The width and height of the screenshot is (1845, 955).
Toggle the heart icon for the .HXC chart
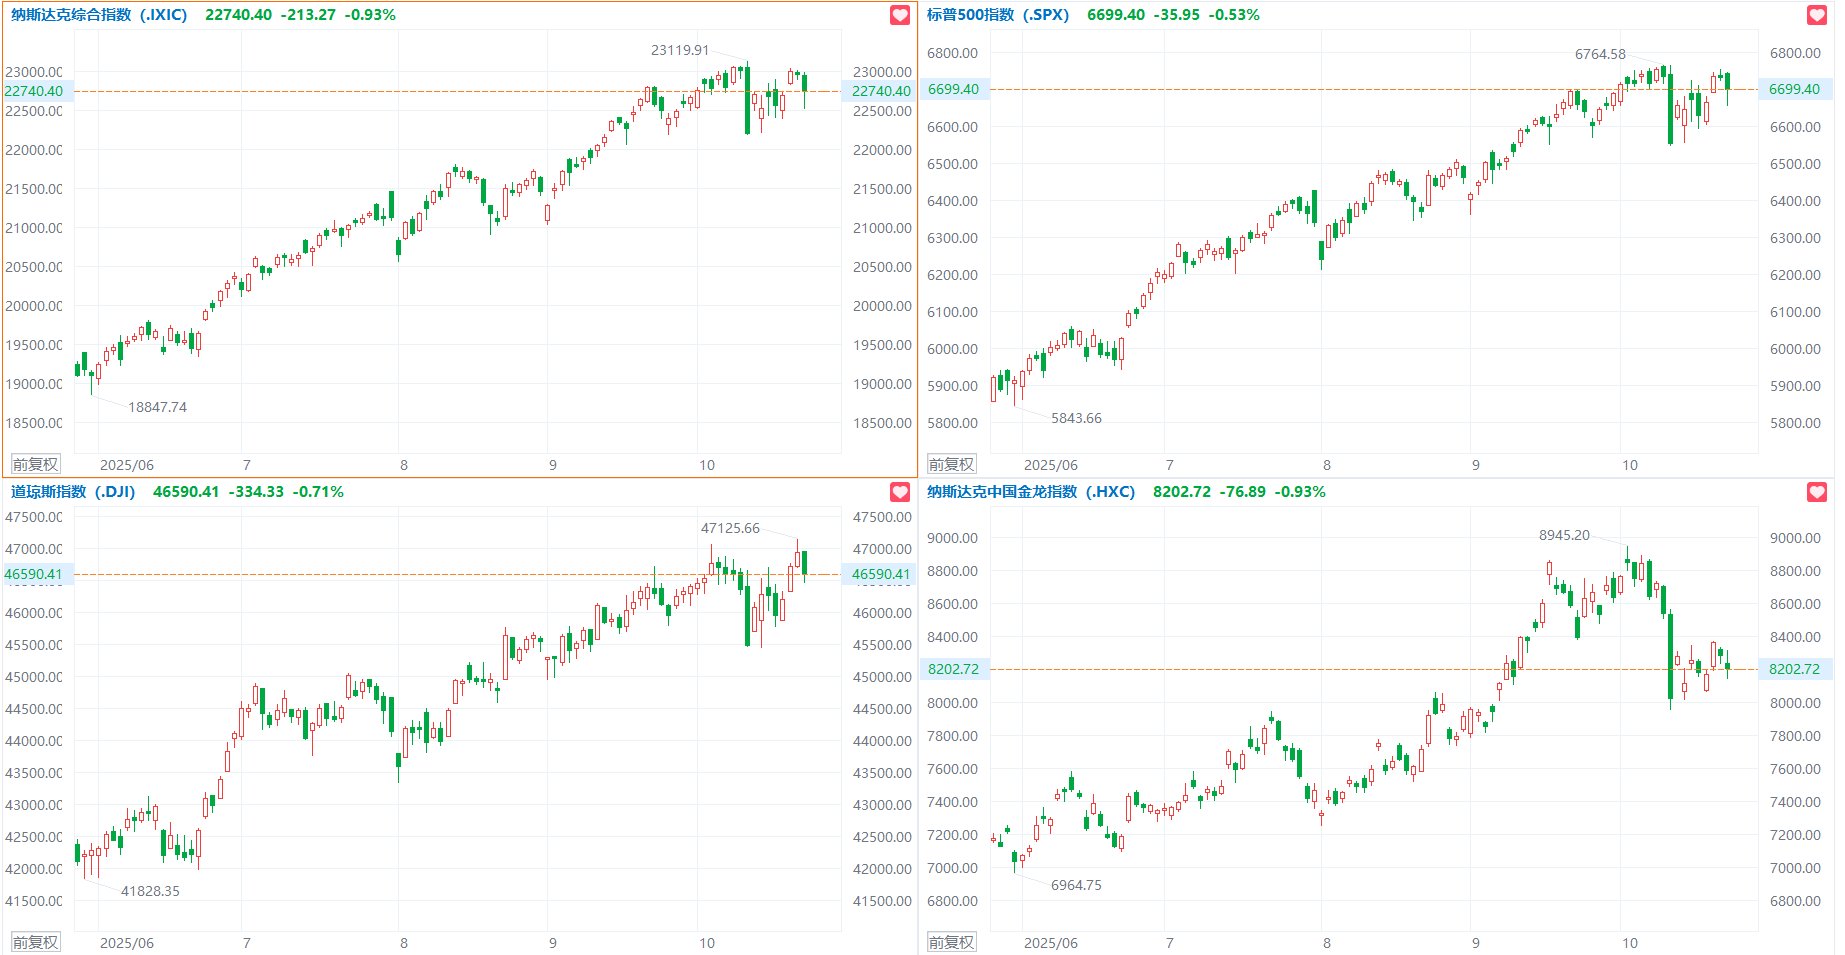(1817, 492)
